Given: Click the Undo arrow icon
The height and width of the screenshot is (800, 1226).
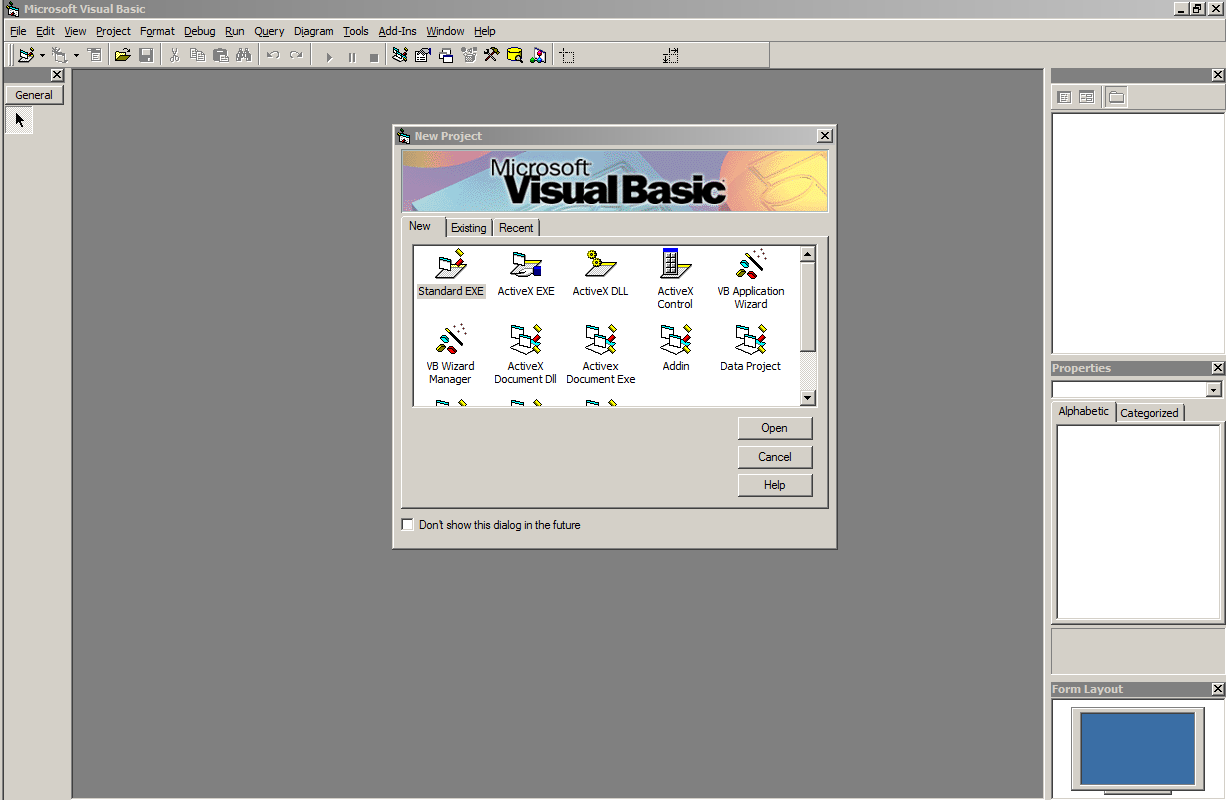Looking at the screenshot, I should [272, 56].
